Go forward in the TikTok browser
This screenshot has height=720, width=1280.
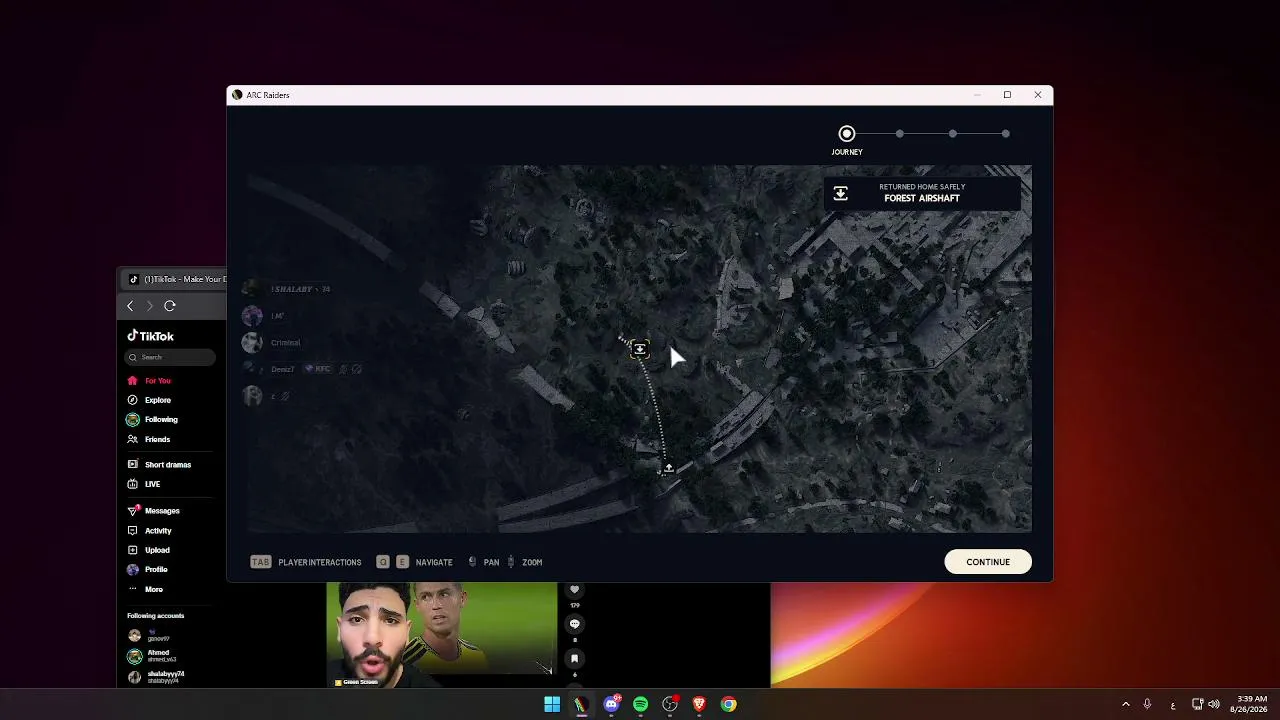(150, 306)
